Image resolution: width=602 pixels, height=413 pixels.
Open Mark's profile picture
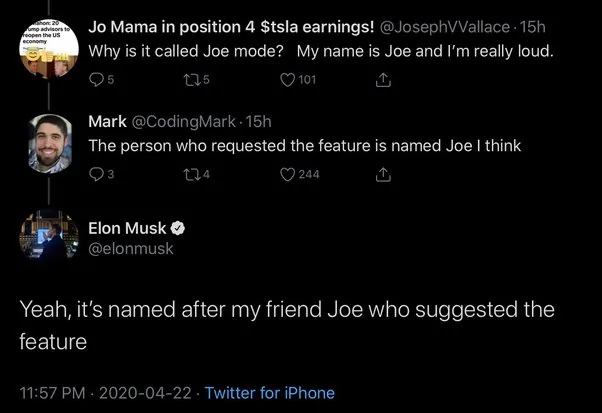click(x=50, y=144)
